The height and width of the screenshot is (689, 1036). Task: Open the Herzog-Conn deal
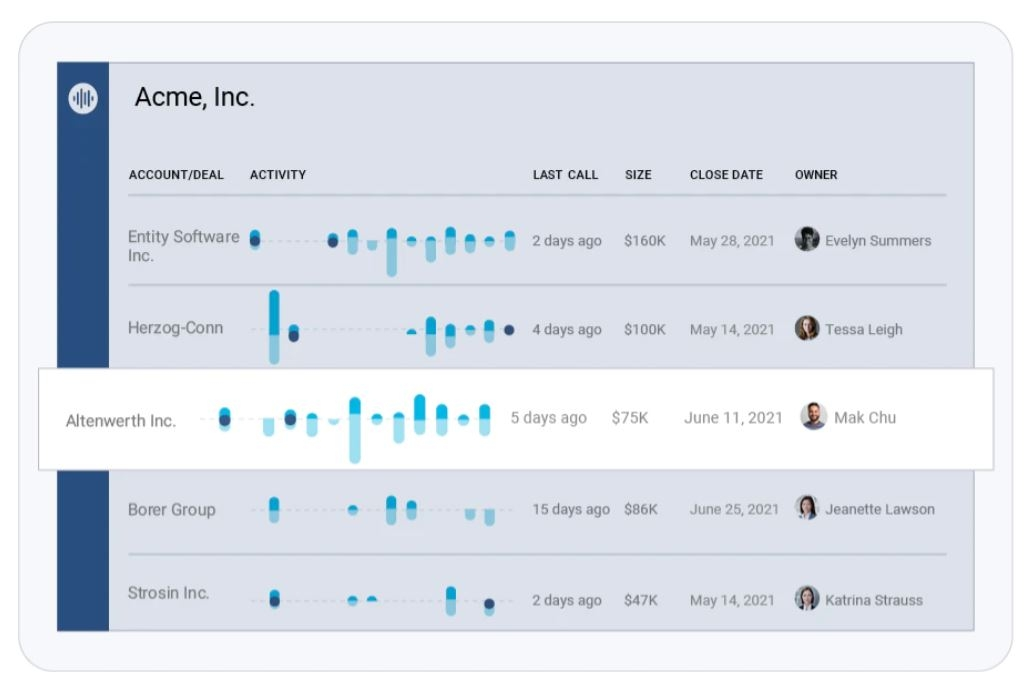click(x=175, y=328)
